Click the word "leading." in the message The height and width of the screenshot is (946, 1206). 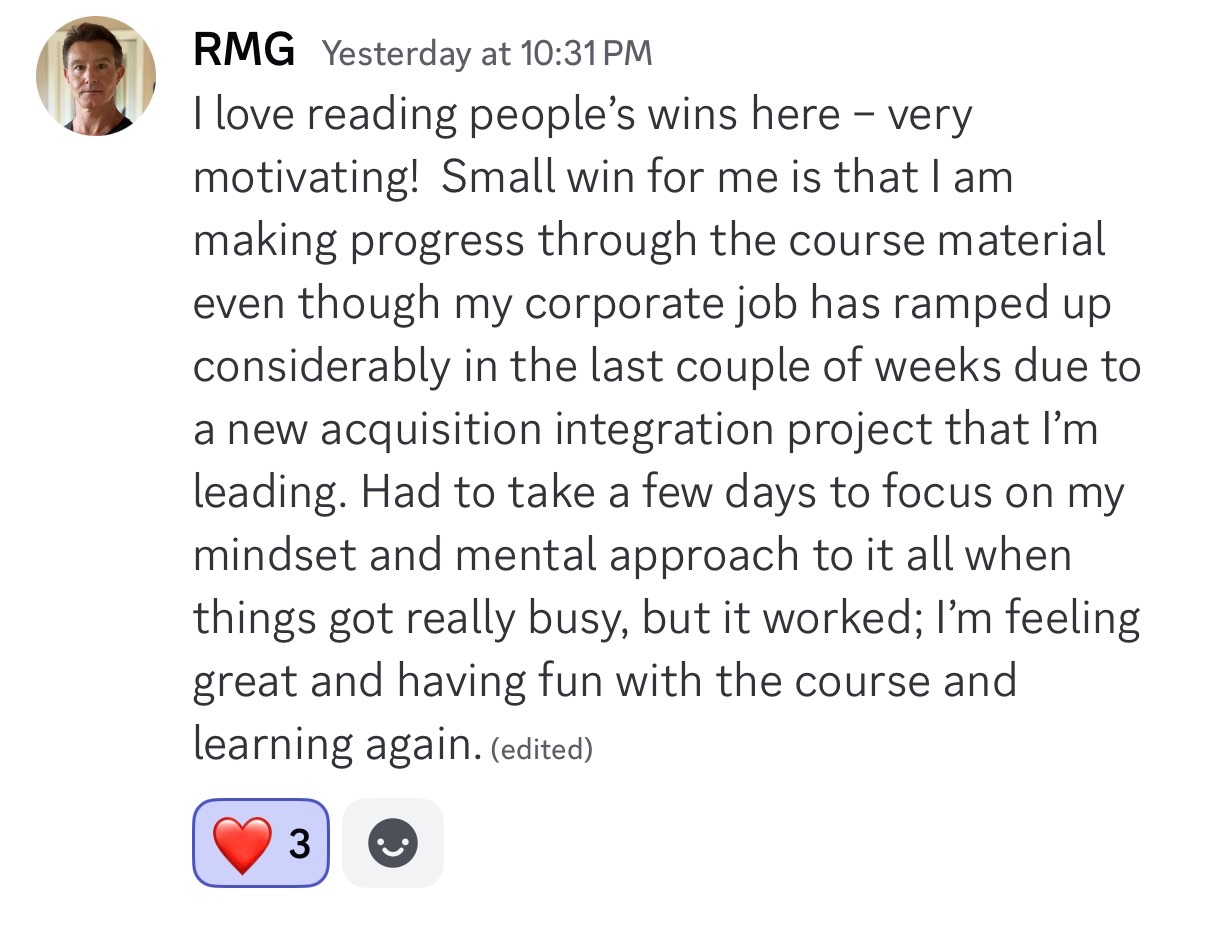point(270,492)
